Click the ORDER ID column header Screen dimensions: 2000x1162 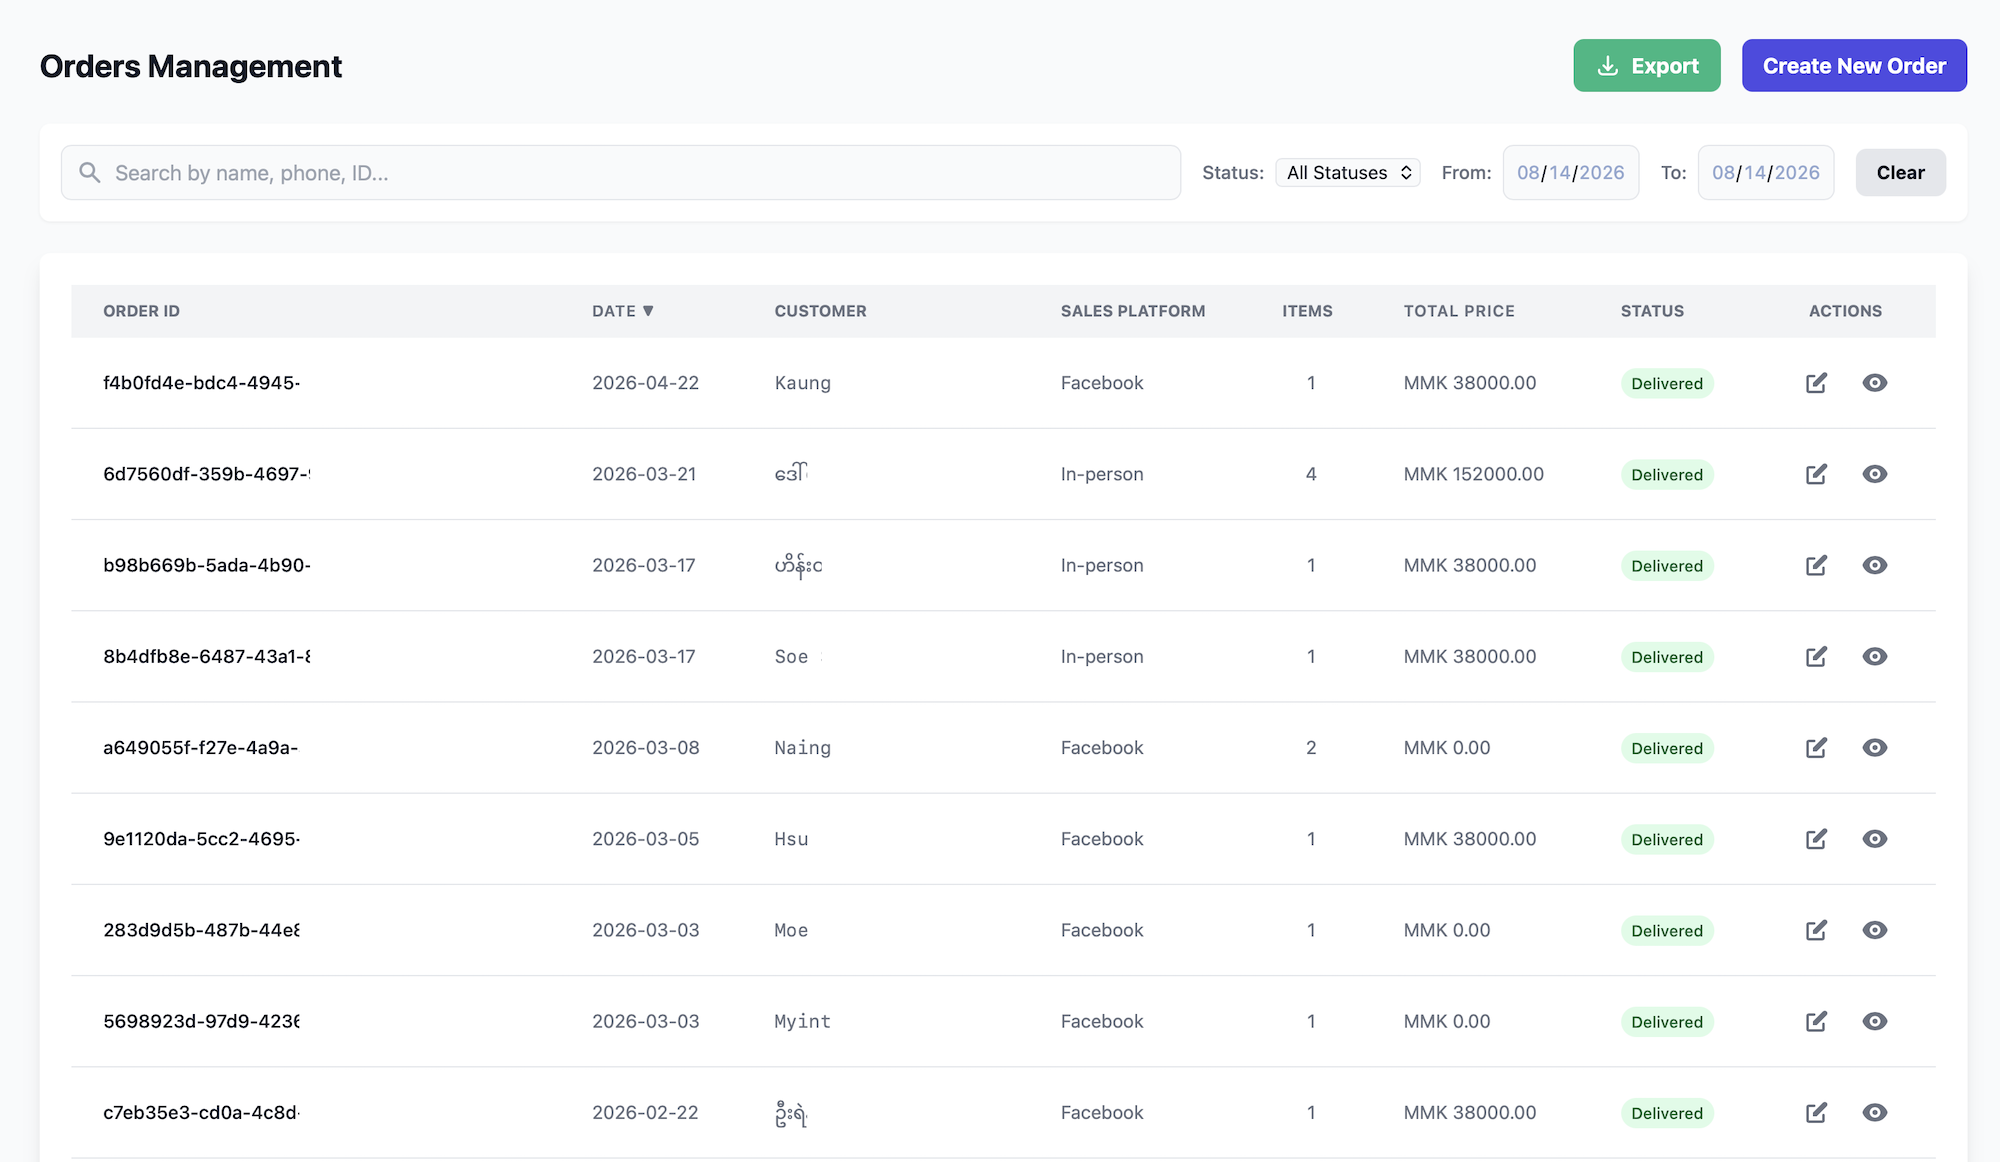[142, 311]
